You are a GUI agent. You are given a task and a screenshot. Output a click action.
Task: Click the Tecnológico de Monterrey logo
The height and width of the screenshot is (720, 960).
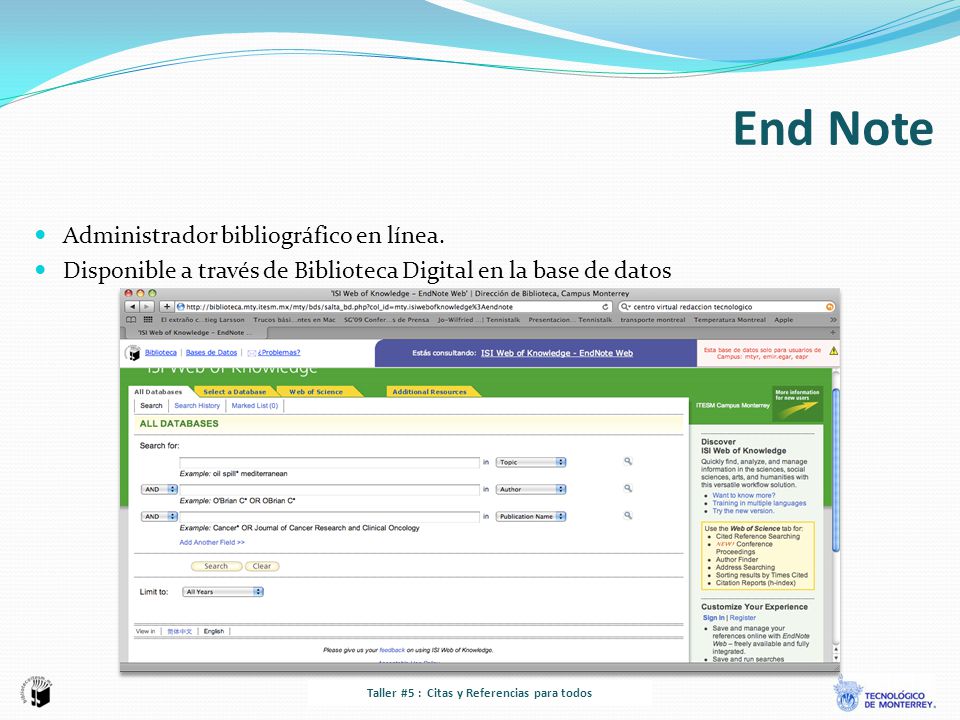(884, 694)
